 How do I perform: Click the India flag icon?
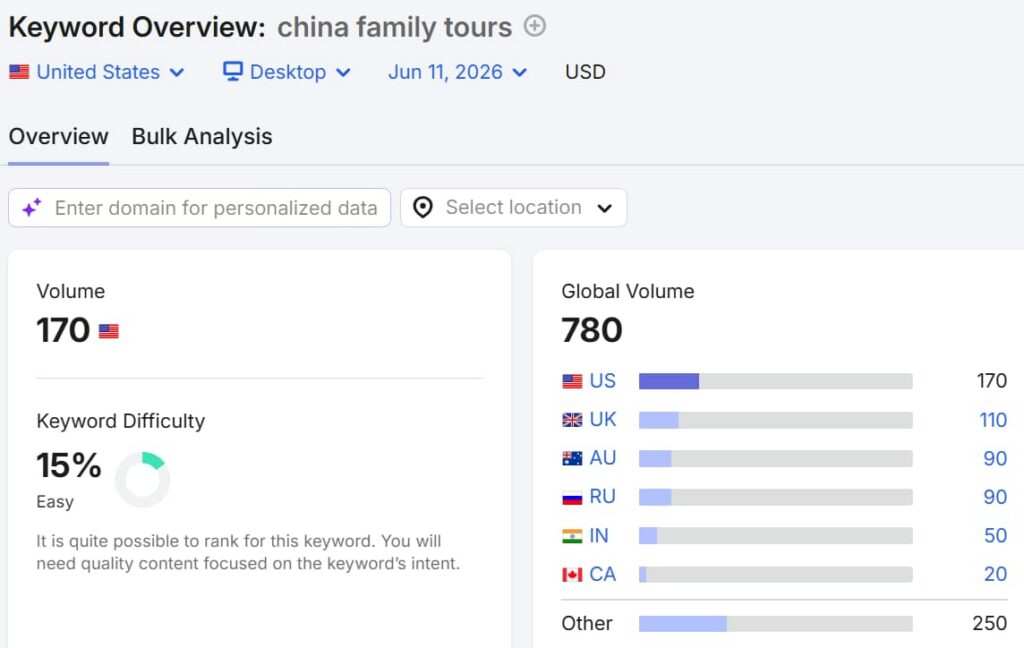pyautogui.click(x=572, y=536)
